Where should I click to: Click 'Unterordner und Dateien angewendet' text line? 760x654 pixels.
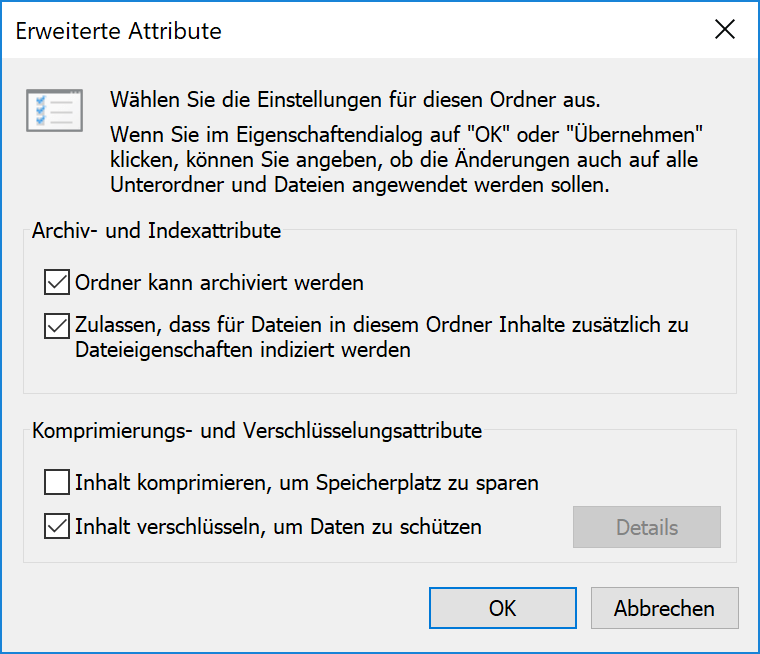[x=359, y=185]
